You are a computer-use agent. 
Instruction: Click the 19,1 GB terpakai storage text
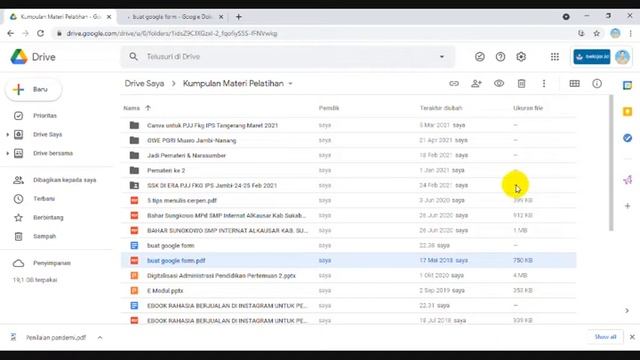pos(35,280)
